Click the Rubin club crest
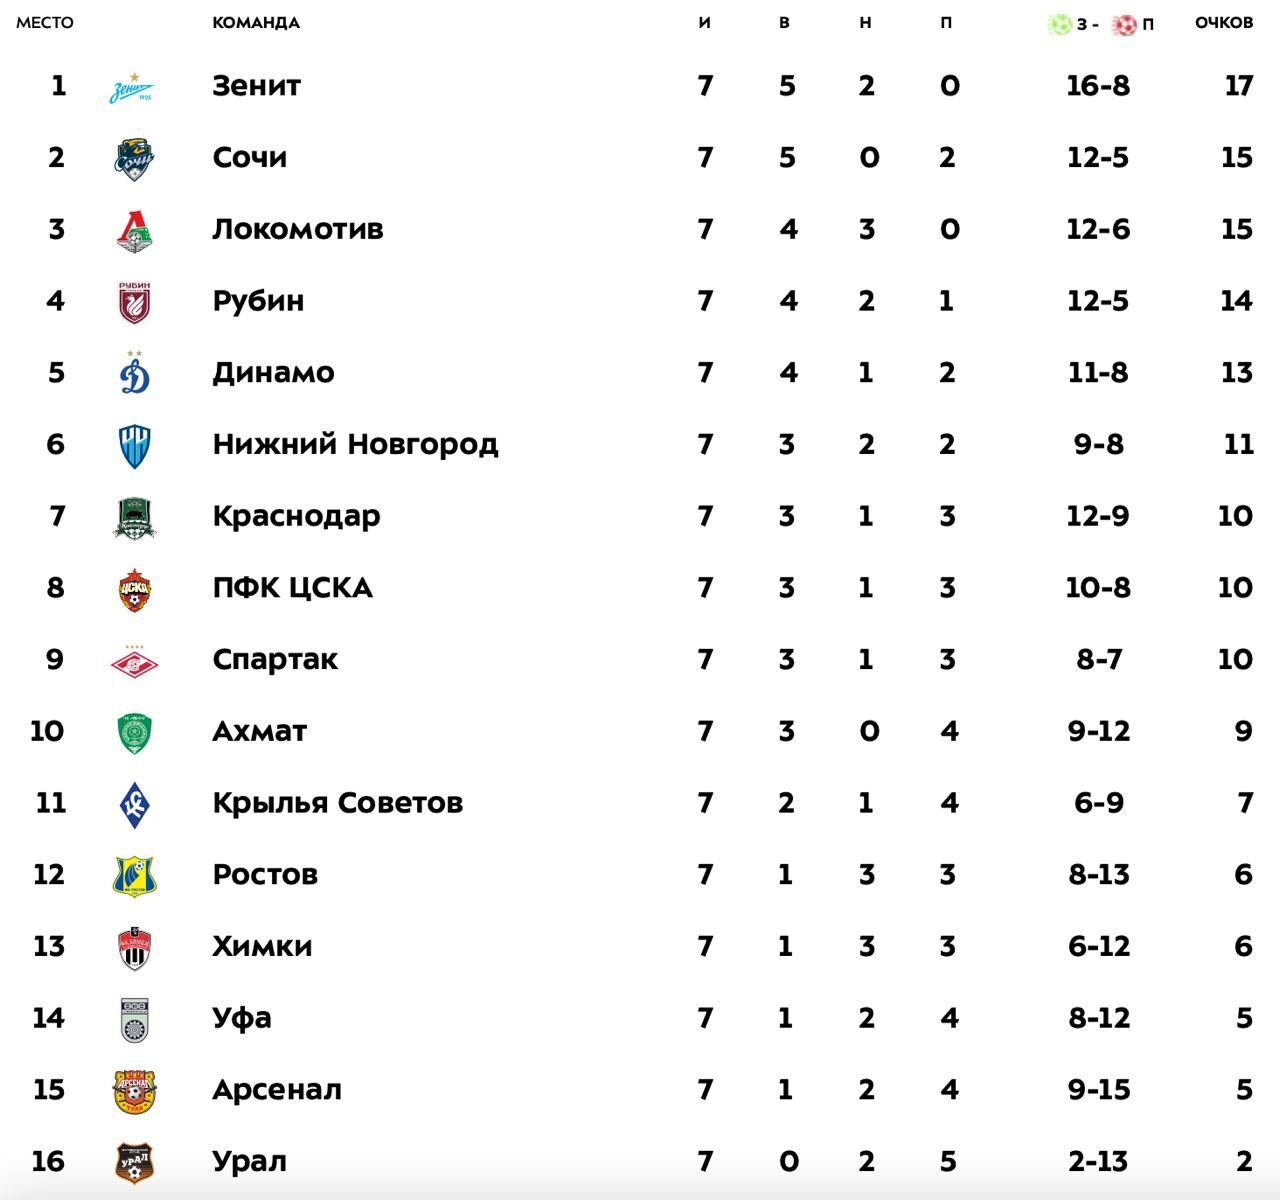1280x1200 pixels. (134, 302)
